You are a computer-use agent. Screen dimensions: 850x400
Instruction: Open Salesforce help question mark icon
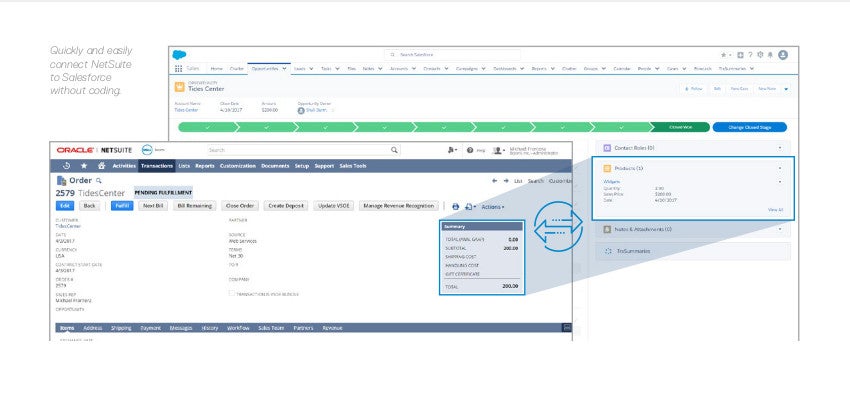(750, 55)
